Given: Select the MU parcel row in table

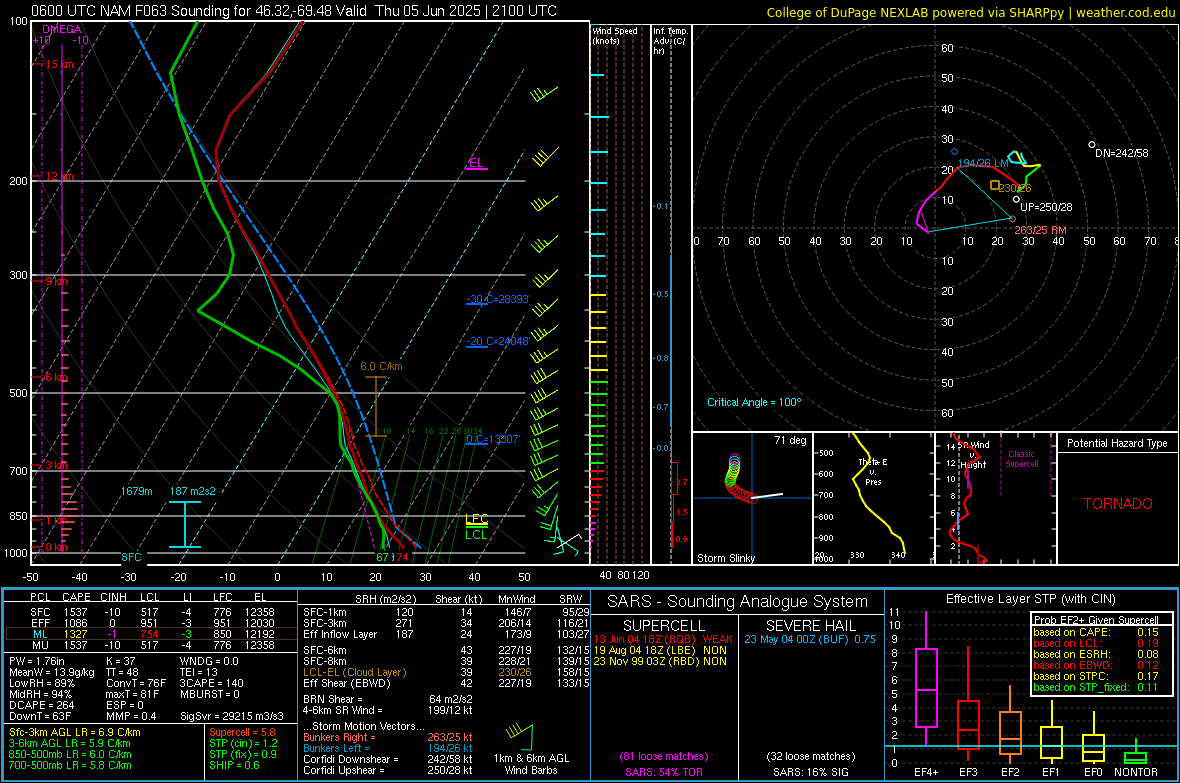Looking at the screenshot, I should tap(151, 645).
